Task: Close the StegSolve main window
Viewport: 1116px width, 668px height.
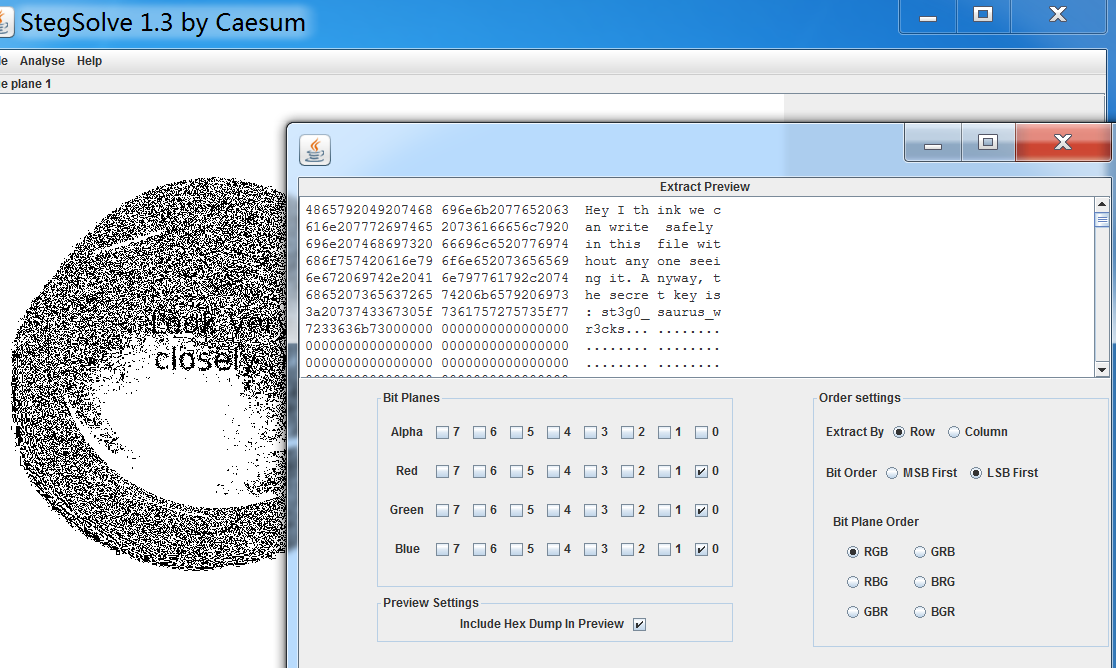Action: pos(1058,16)
